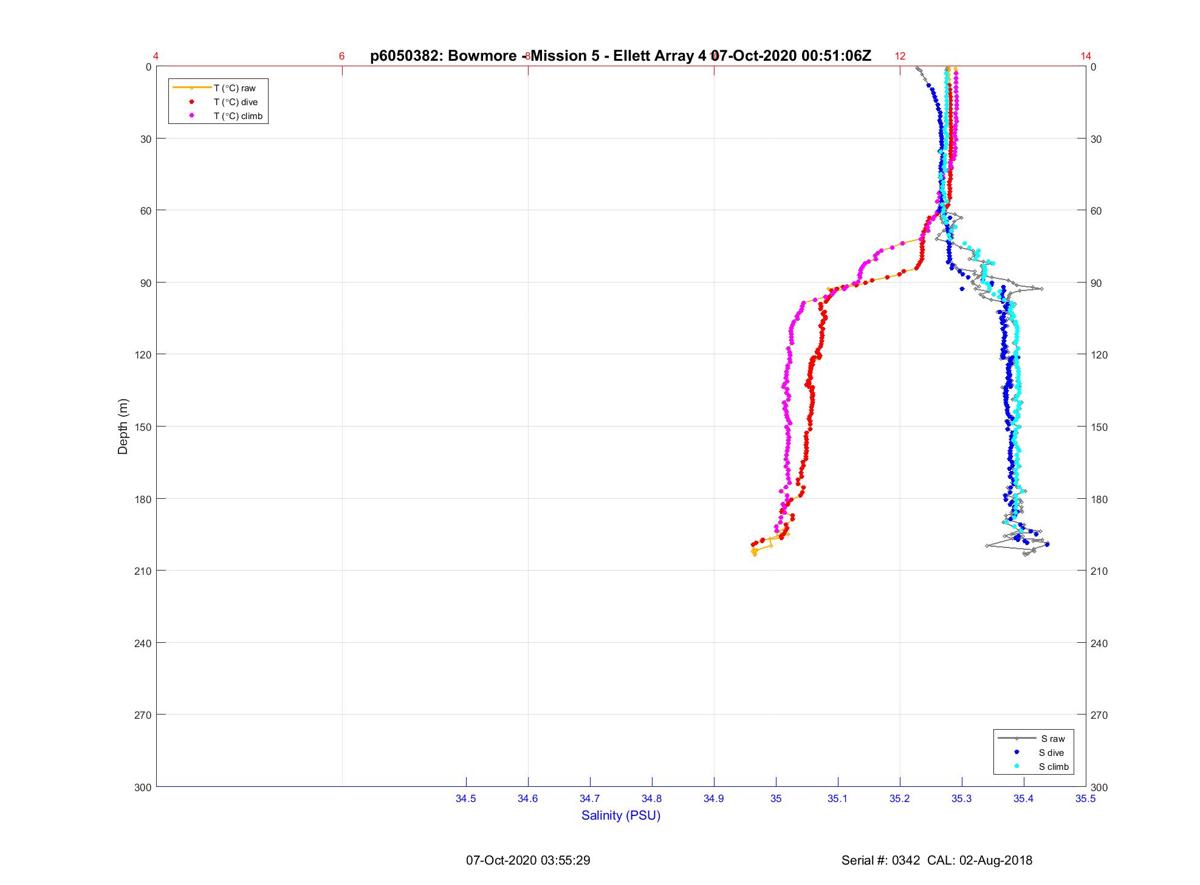
Task: Click salinity tick label 35.3
Action: [962, 798]
